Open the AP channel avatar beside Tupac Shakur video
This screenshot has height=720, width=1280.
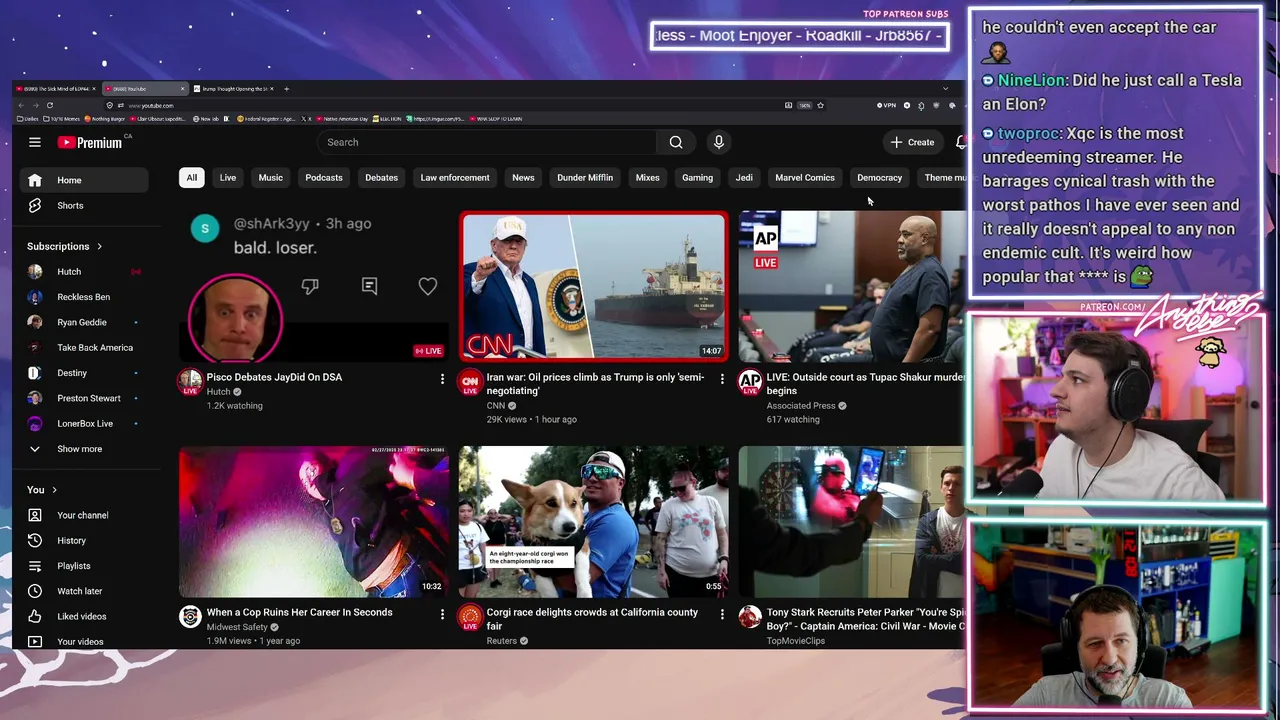750,381
